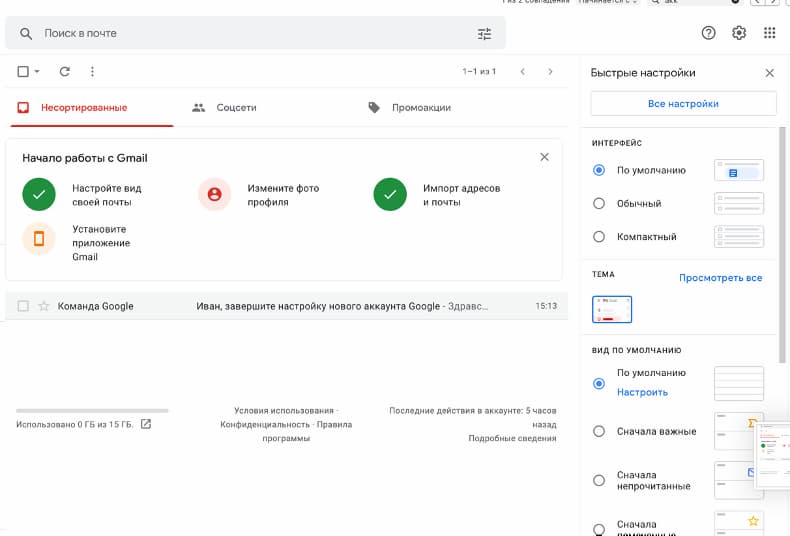Dismiss the Начало работы с Gmail card
This screenshot has height=536, width=790.
[x=544, y=157]
